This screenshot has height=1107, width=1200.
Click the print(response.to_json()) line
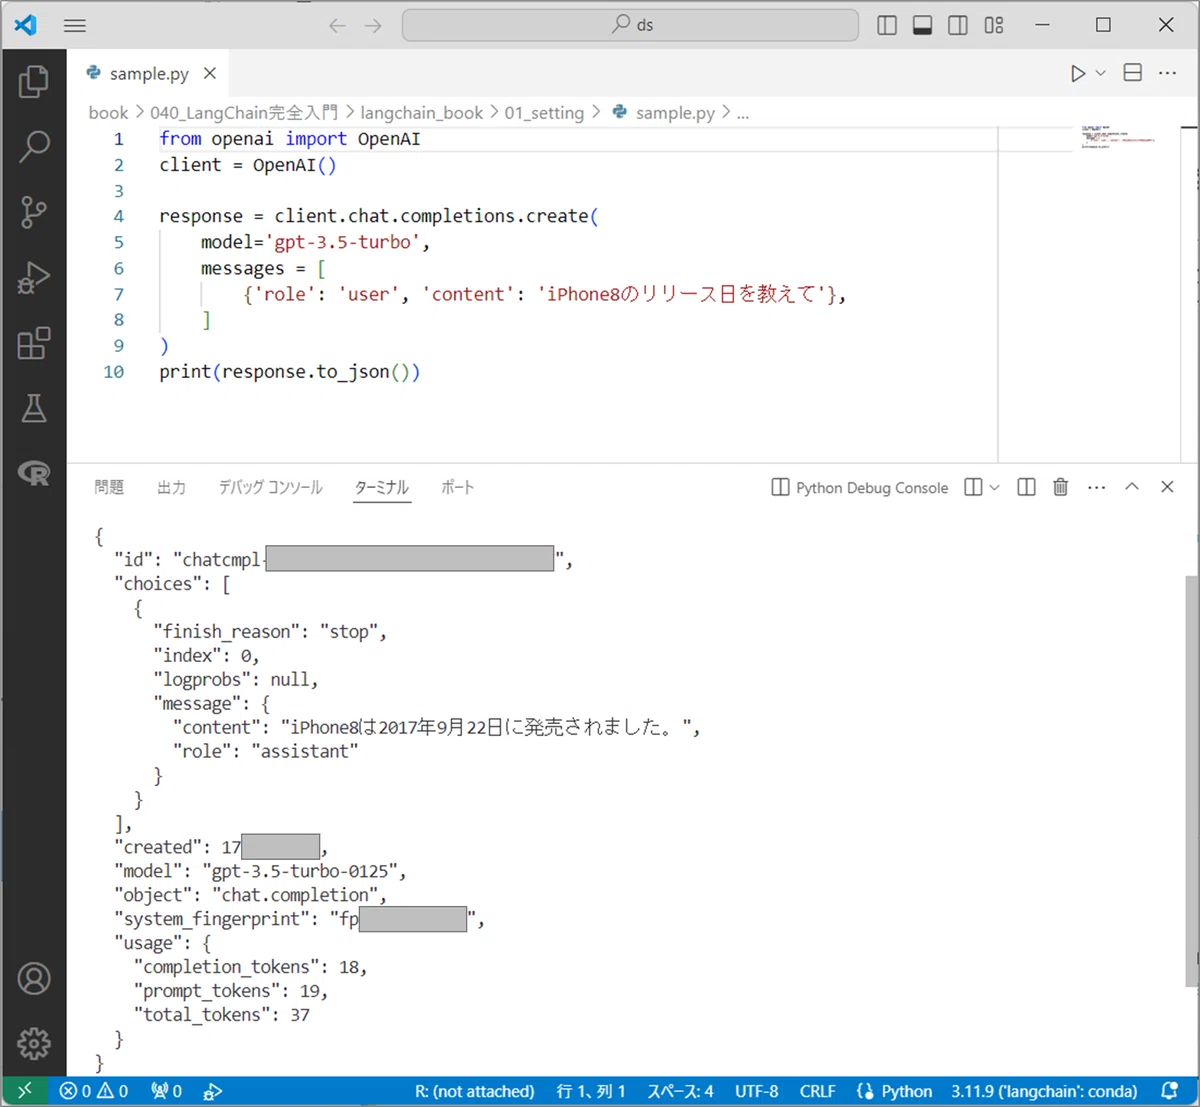pyautogui.click(x=290, y=372)
